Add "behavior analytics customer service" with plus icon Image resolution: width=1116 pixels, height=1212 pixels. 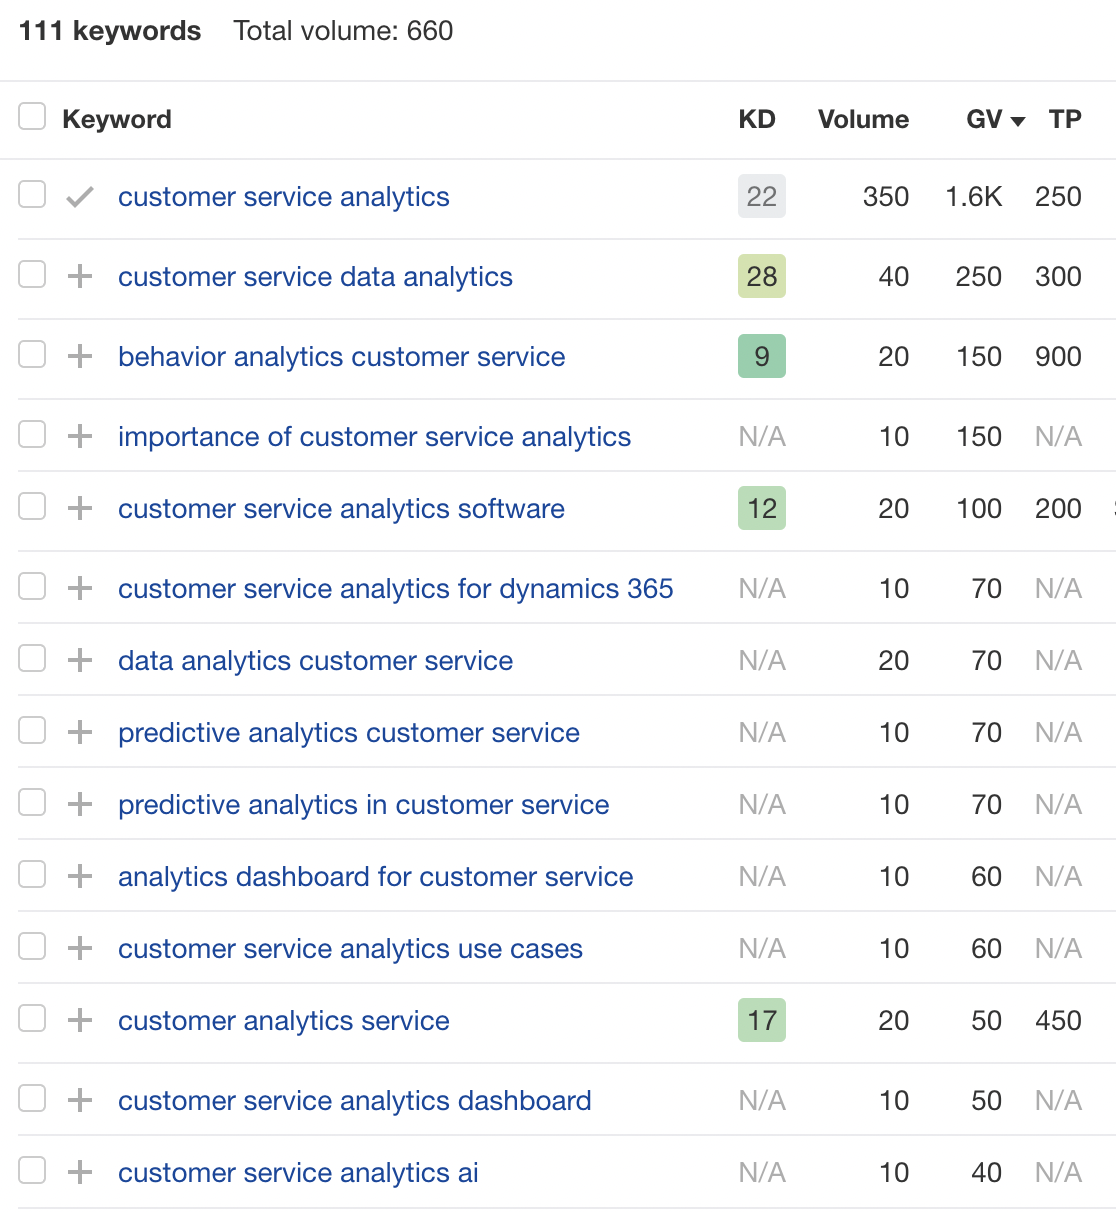coord(80,357)
